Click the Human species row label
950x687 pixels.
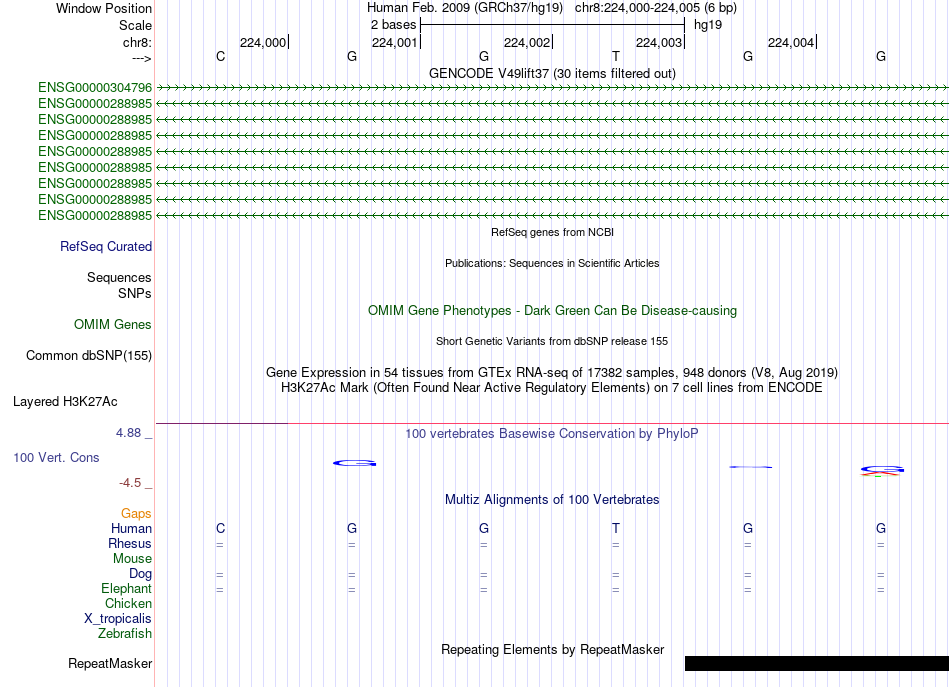click(131, 528)
